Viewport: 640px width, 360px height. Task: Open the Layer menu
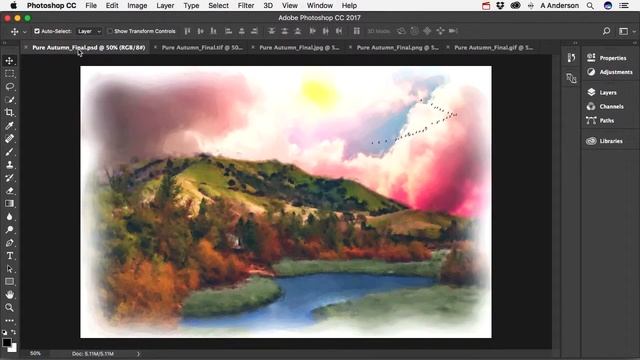[165, 5]
